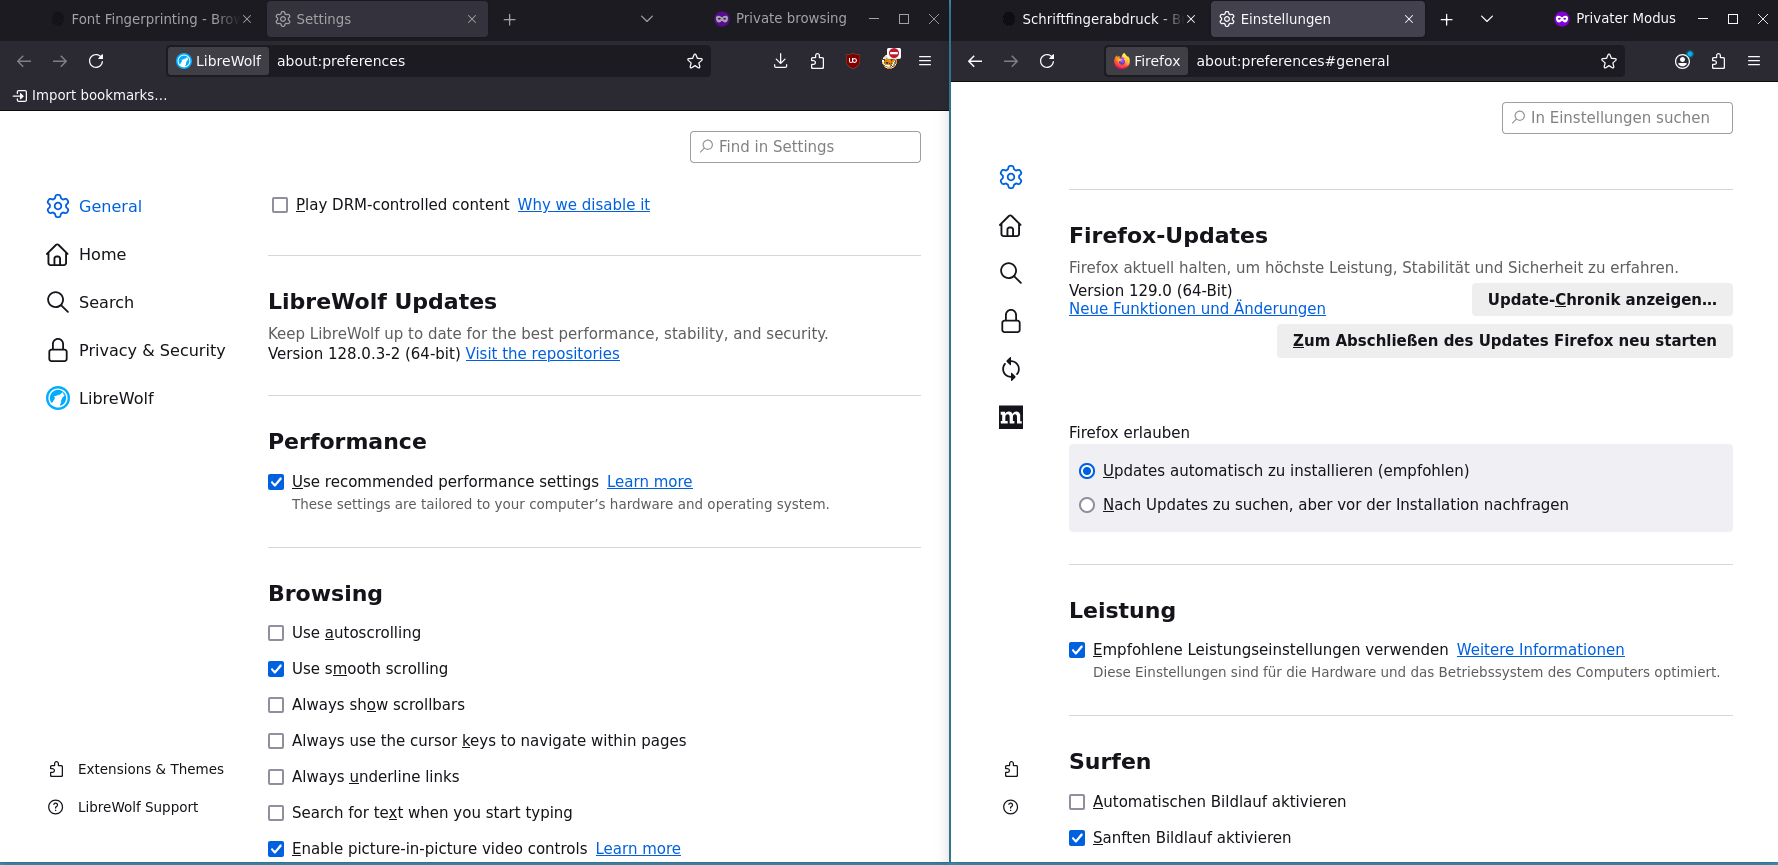This screenshot has height=865, width=1778.
Task: Click 'Why we disable it' link
Action: (x=583, y=204)
